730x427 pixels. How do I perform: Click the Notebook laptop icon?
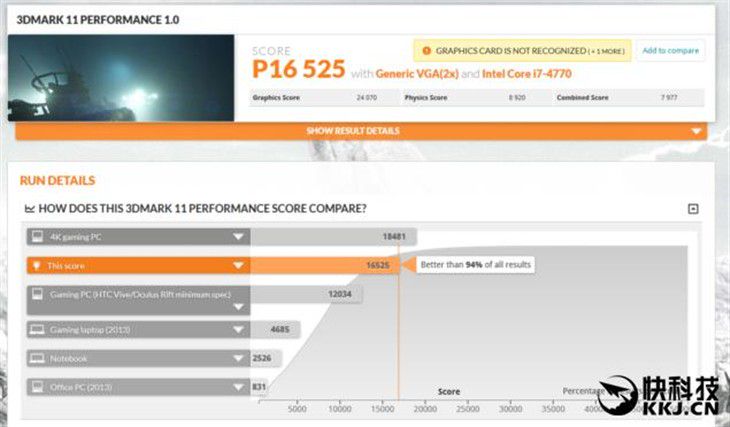37,359
